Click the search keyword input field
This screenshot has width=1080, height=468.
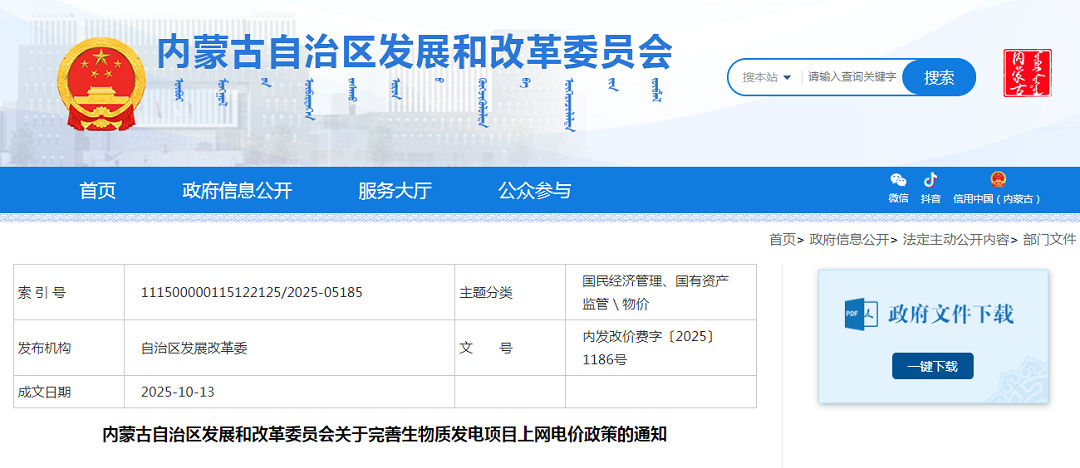pos(852,77)
